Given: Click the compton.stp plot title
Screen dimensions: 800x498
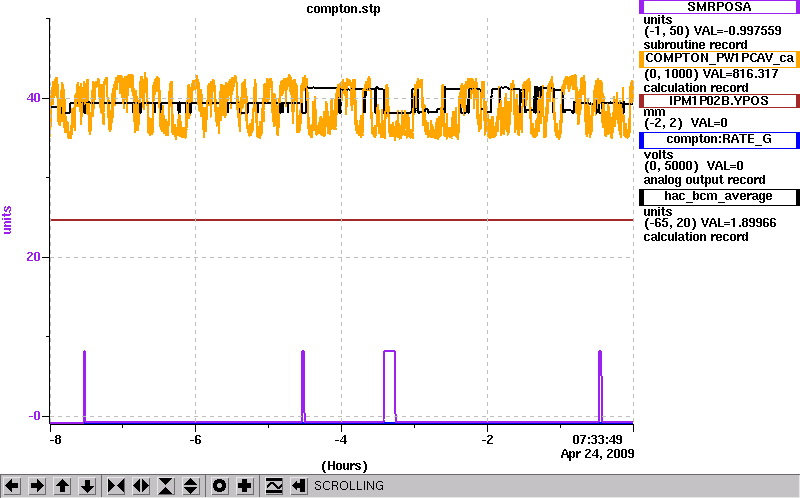Looking at the screenshot, I should [x=343, y=9].
